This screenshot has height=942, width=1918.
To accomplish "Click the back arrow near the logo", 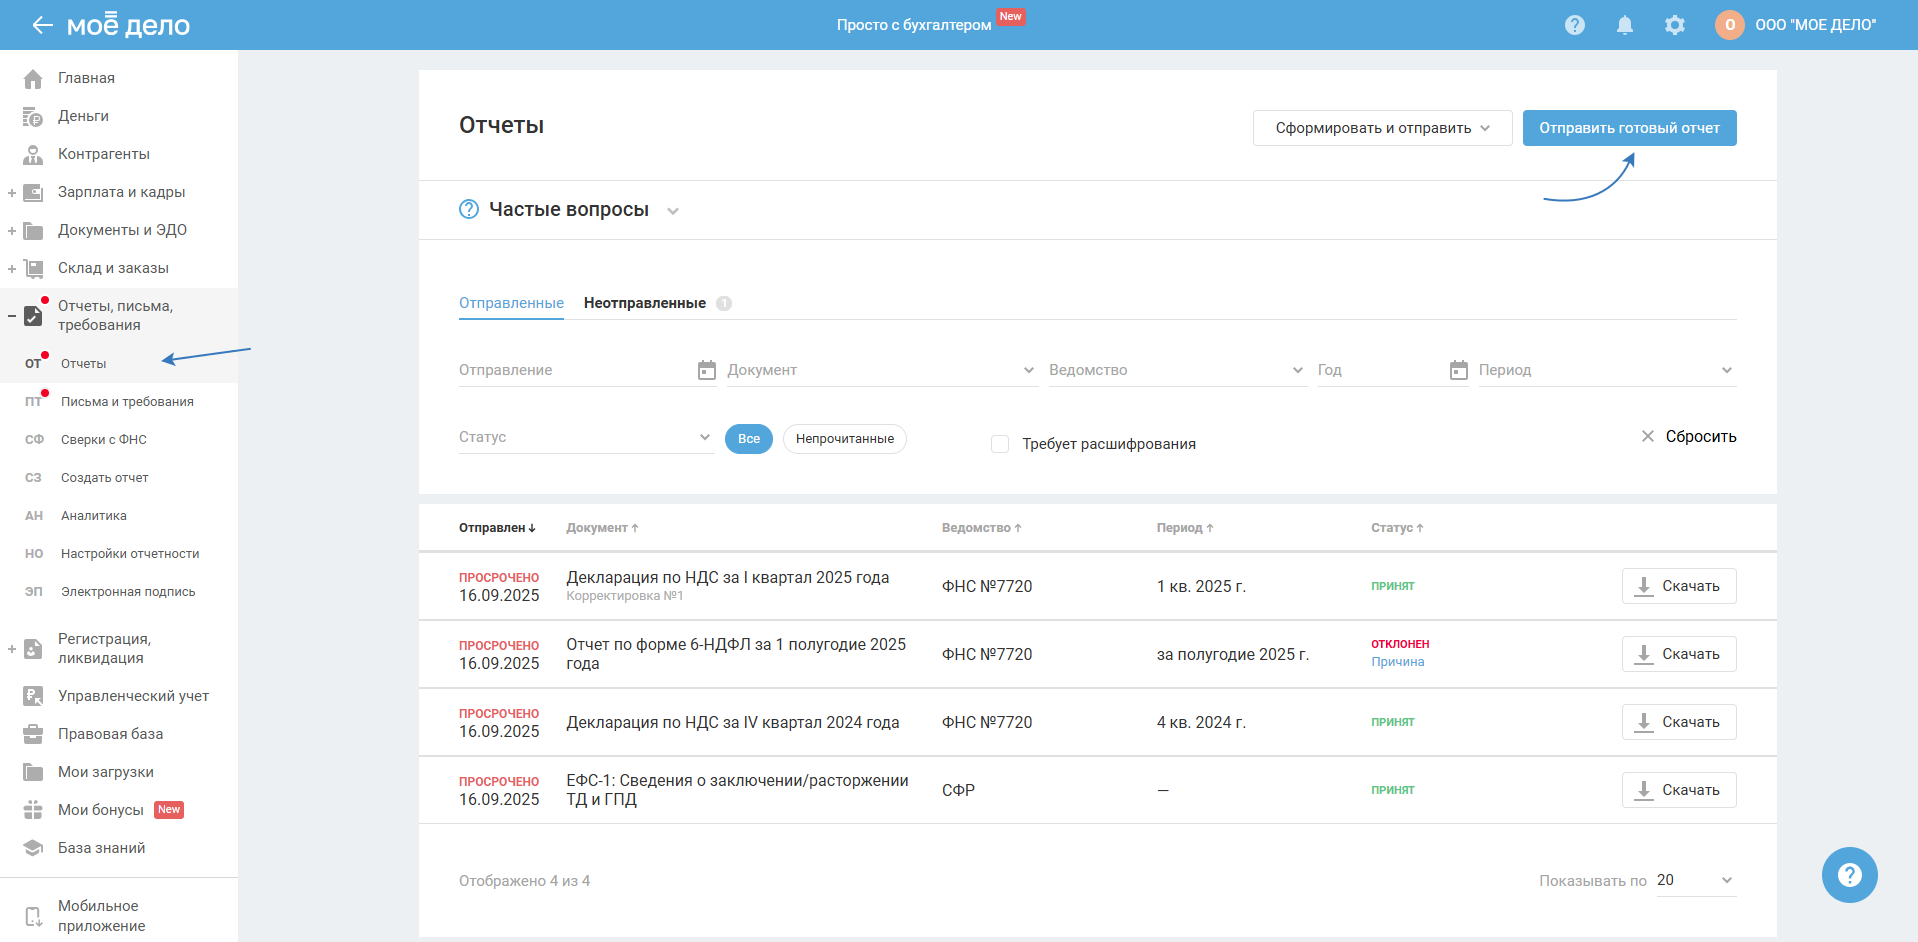I will 41,25.
